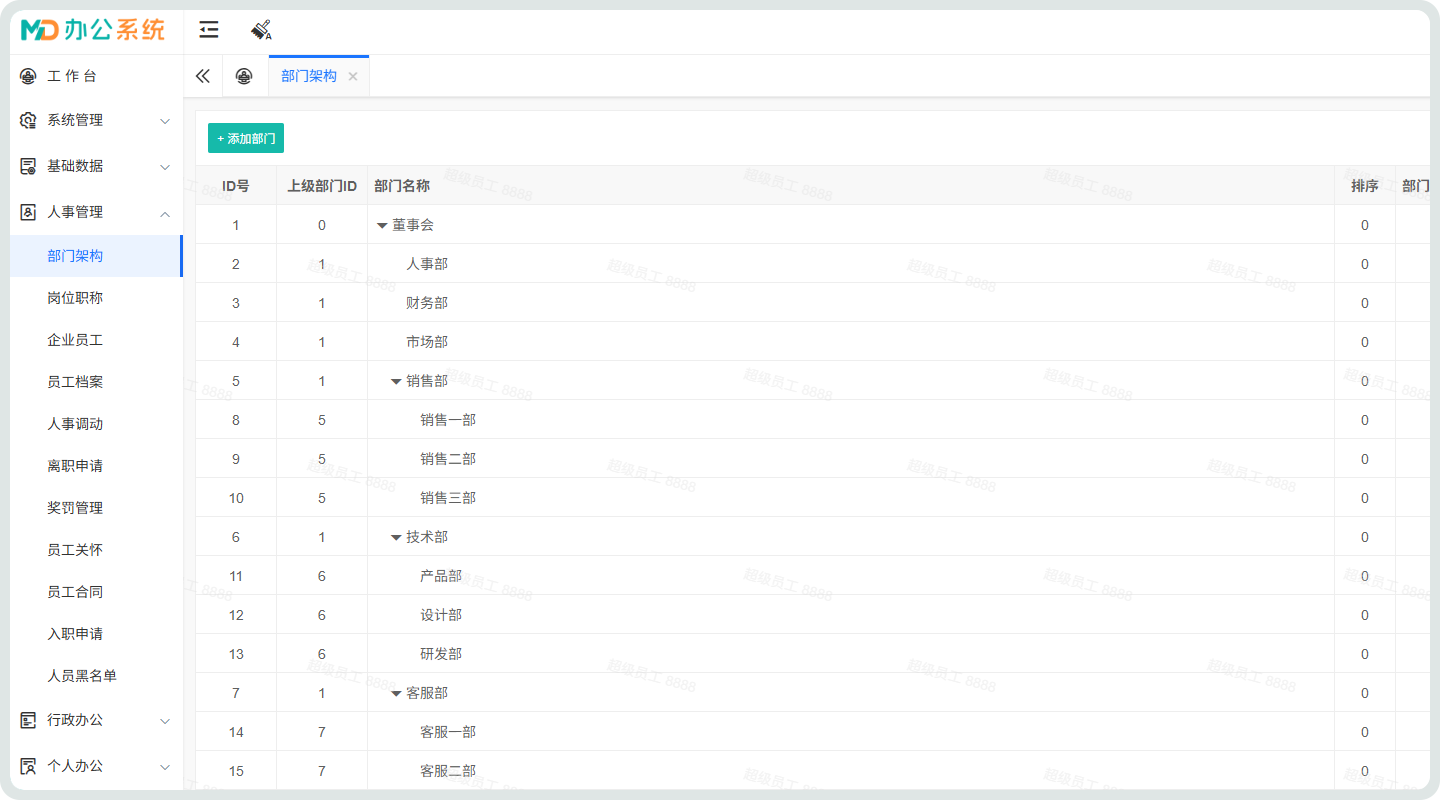Image resolution: width=1440 pixels, height=800 pixels.
Task: Close the 部门架构 tab
Action: [353, 77]
